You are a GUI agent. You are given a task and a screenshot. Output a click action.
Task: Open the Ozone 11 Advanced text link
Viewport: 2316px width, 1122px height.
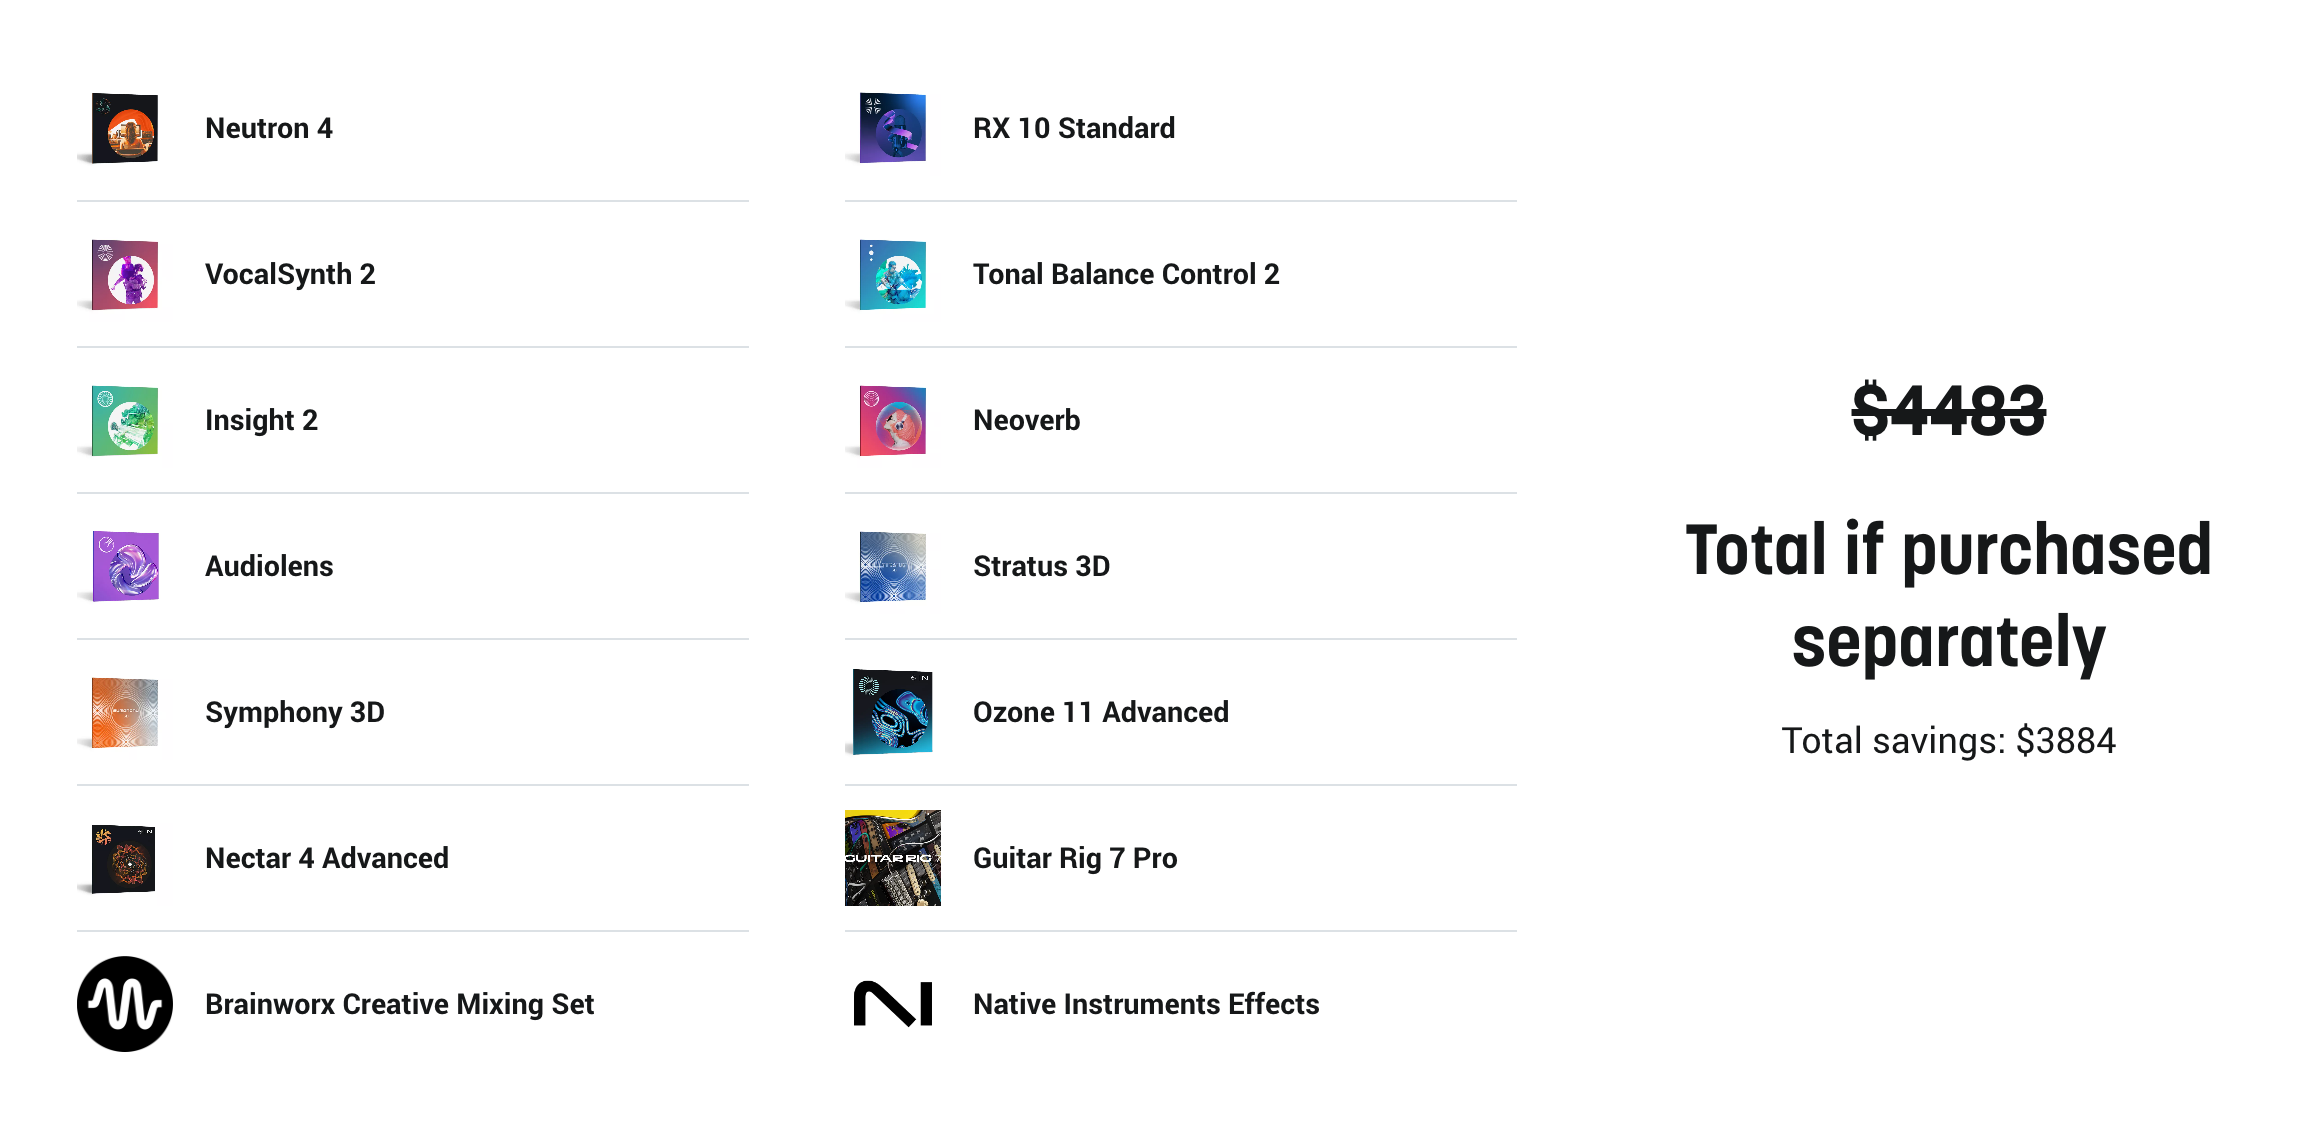(1100, 712)
